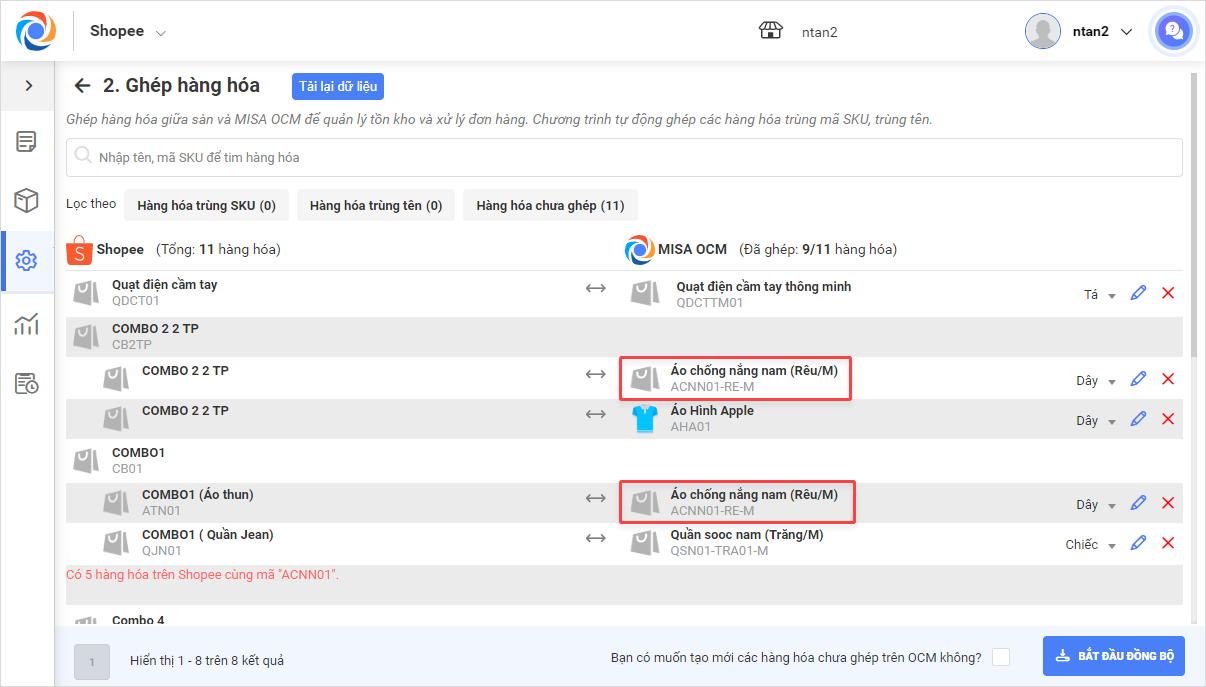The image size is (1206, 687).
Task: Open the reports chart icon in sidebar
Action: click(x=27, y=323)
